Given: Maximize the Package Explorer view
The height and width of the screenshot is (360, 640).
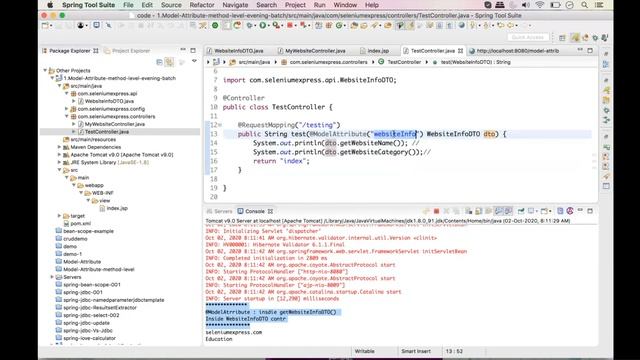Looking at the screenshot, I should [193, 51].
